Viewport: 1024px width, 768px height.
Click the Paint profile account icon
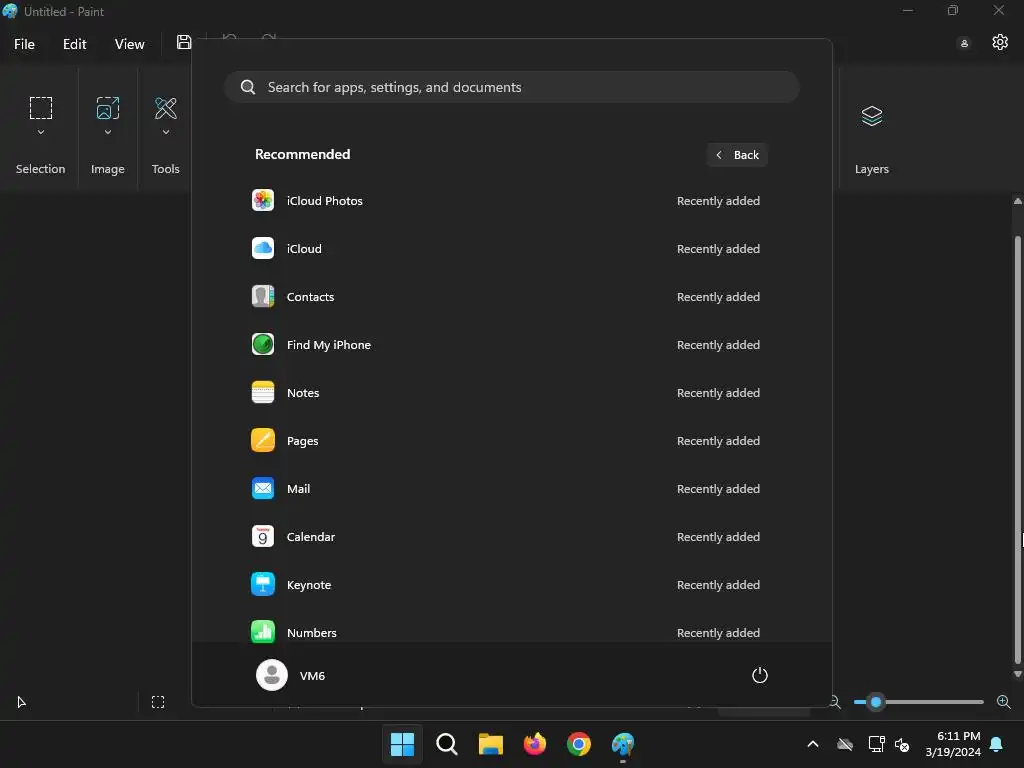coord(964,44)
